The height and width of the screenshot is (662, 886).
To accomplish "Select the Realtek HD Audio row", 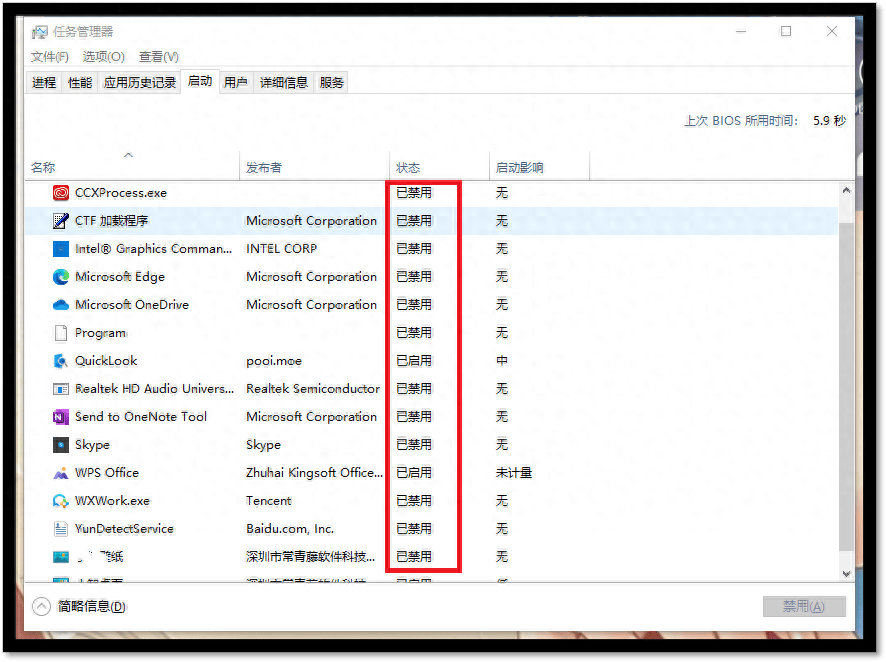I will [x=227, y=389].
